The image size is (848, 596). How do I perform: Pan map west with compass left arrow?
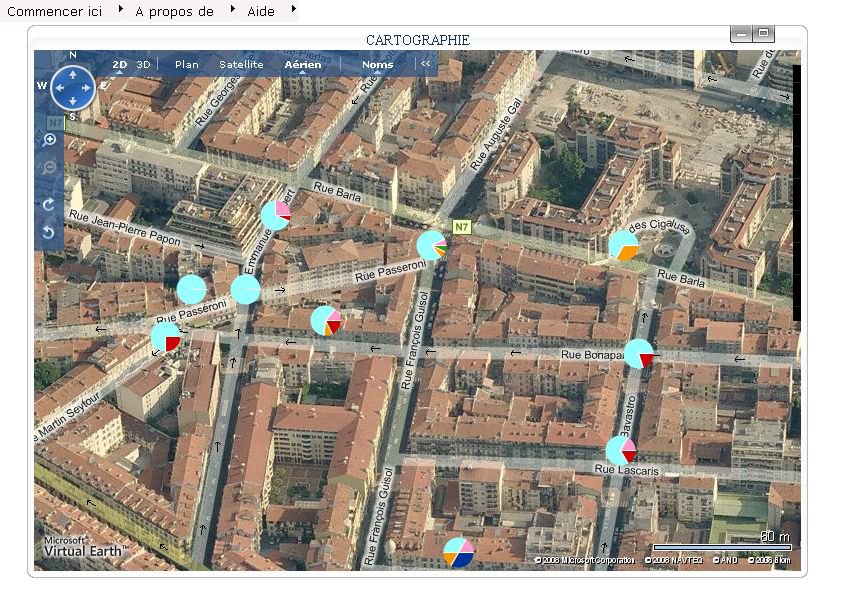[58, 87]
